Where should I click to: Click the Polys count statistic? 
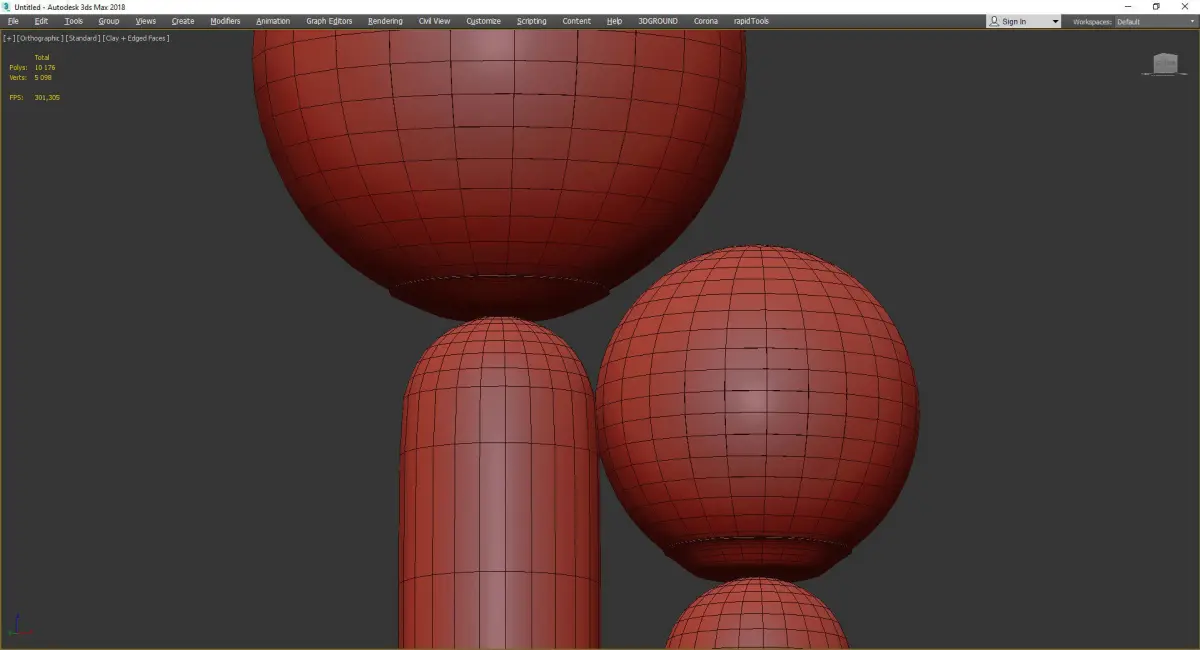(x=32, y=67)
